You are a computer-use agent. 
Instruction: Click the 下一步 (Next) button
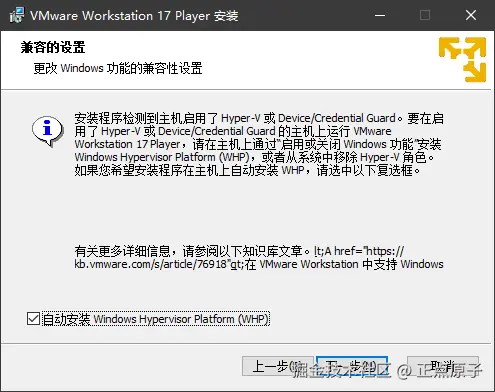352,366
